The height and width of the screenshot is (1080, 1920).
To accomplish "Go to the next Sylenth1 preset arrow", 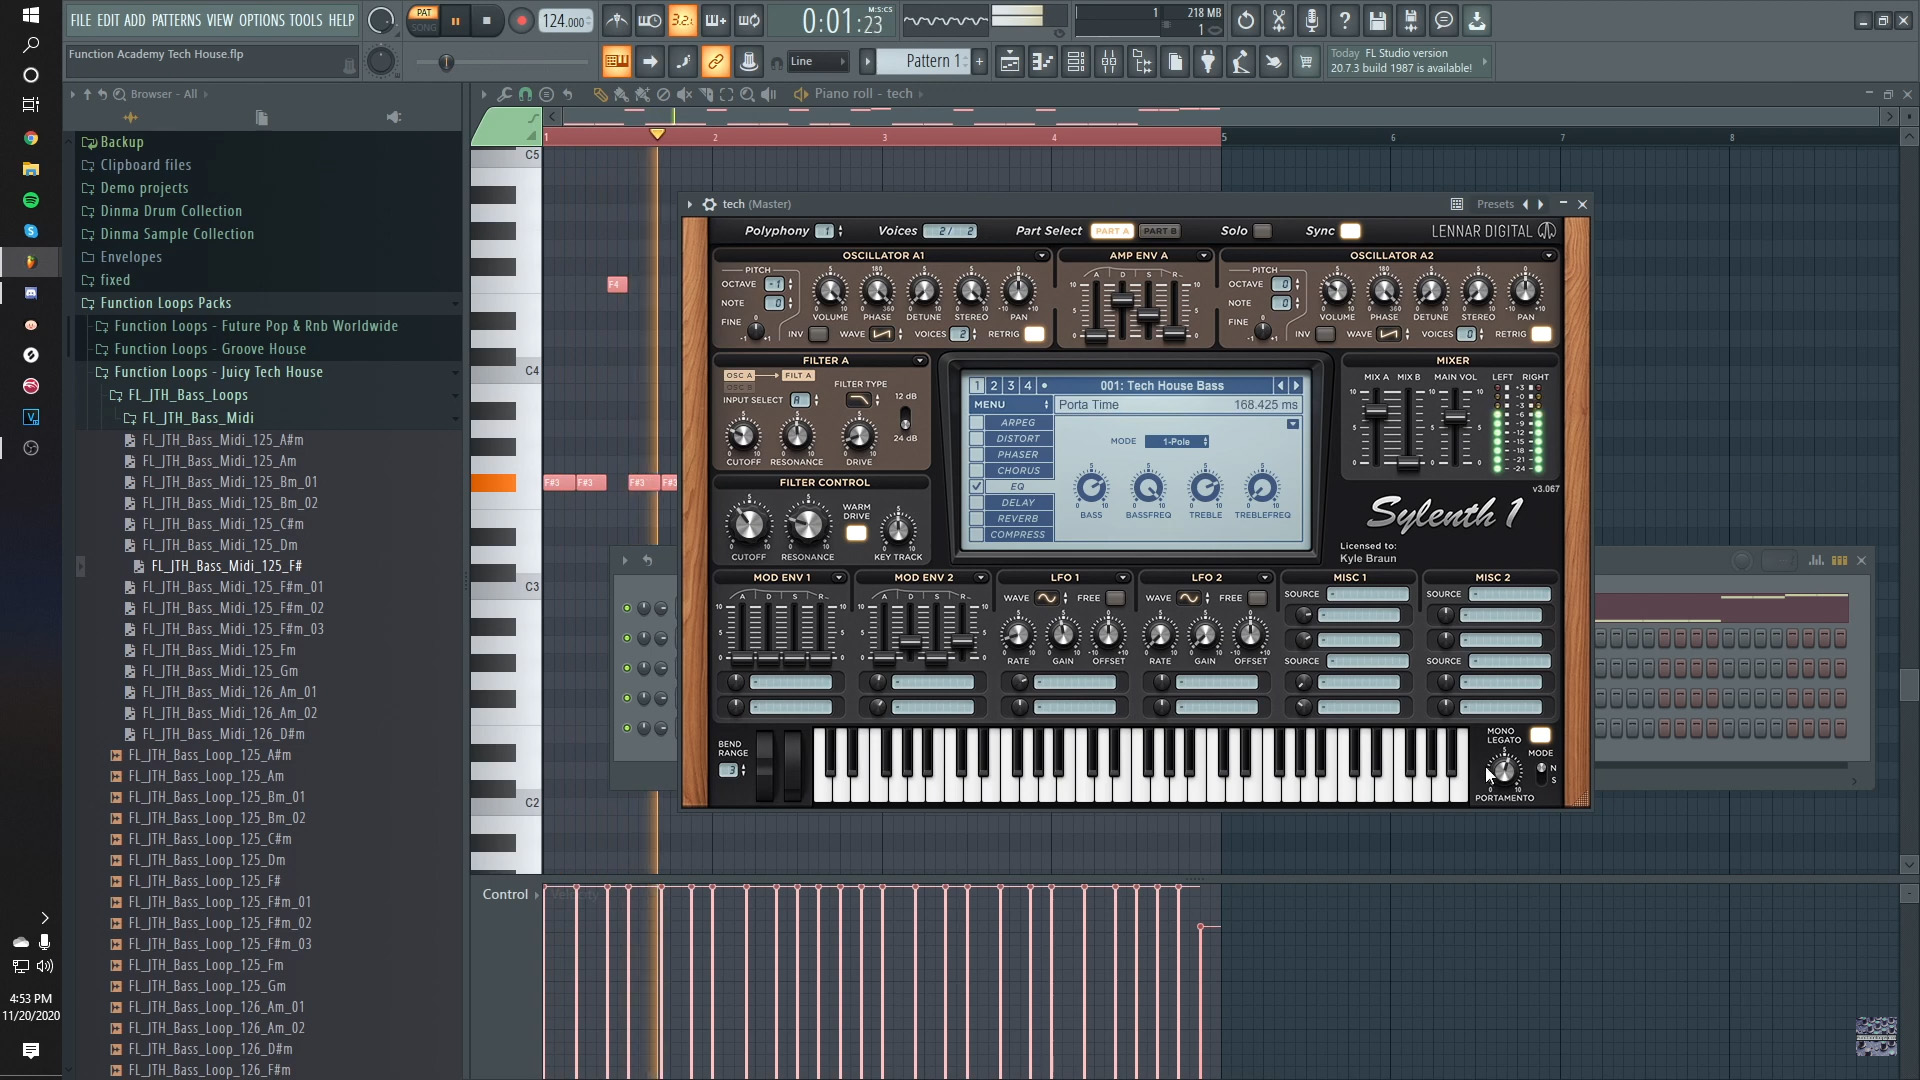I will 1296,386.
